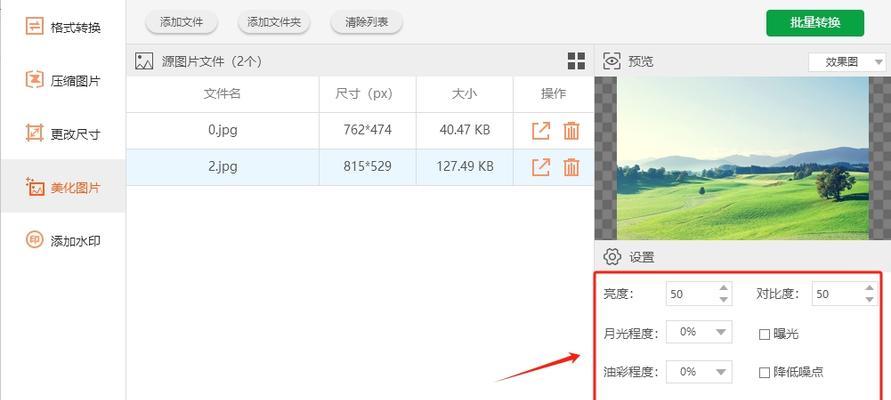This screenshot has height=400, width=891.
Task: Click the 762*474 size cell
Action: pyautogui.click(x=368, y=130)
